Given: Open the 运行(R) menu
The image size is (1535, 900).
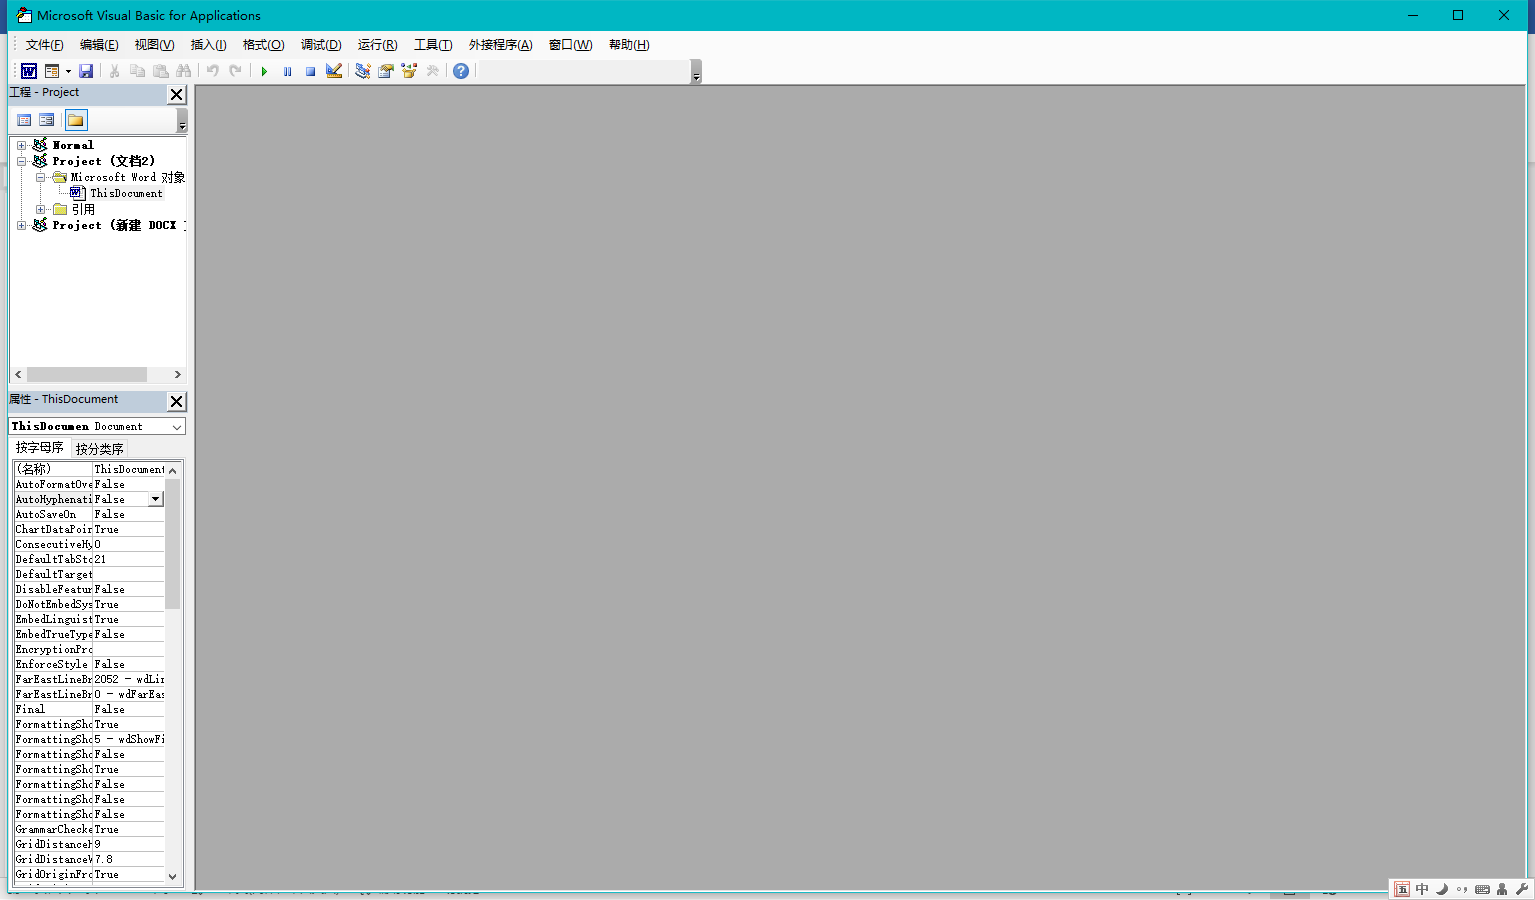Looking at the screenshot, I should [377, 45].
